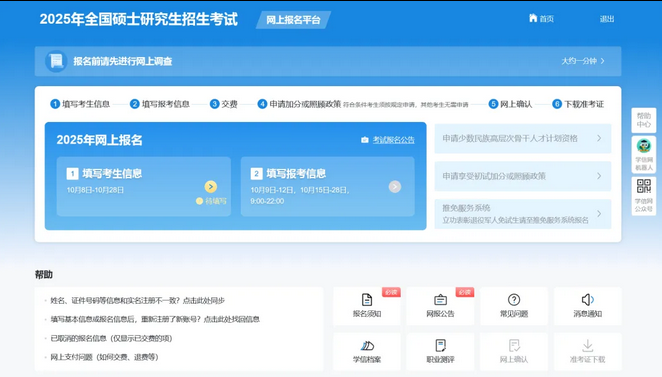Select step 6 下载准考证
Screen dimensions: 662x377
pos(578,104)
